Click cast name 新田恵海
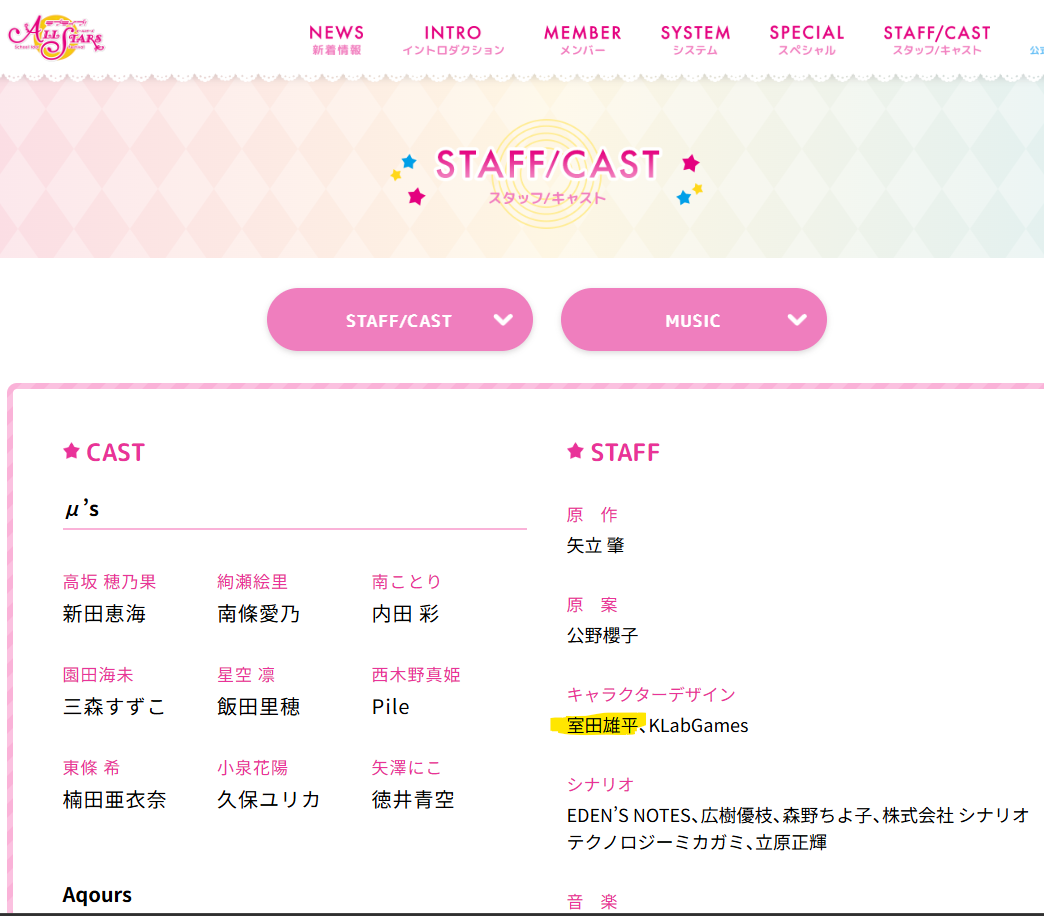 tap(104, 614)
